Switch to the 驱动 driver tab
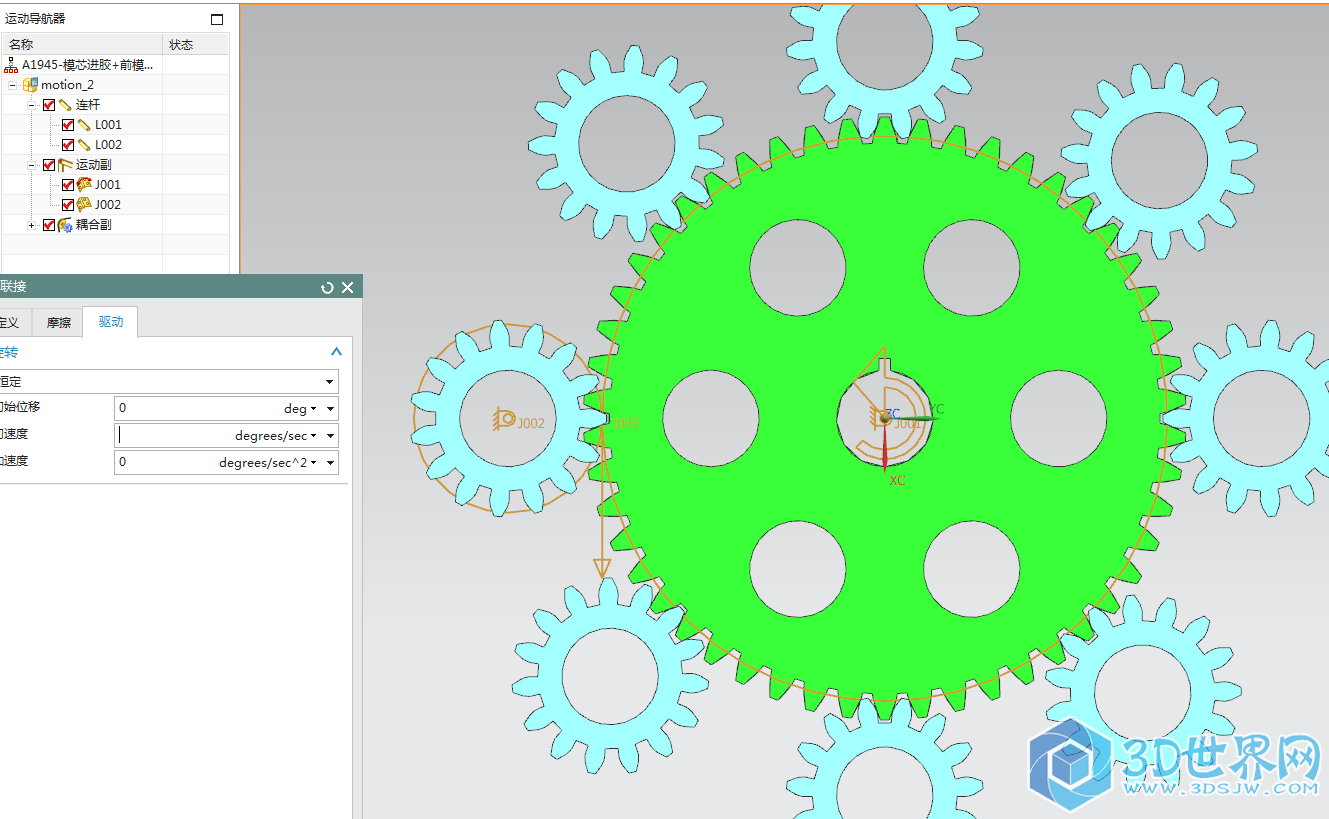Screen dimensions: 1329x819 pos(110,321)
